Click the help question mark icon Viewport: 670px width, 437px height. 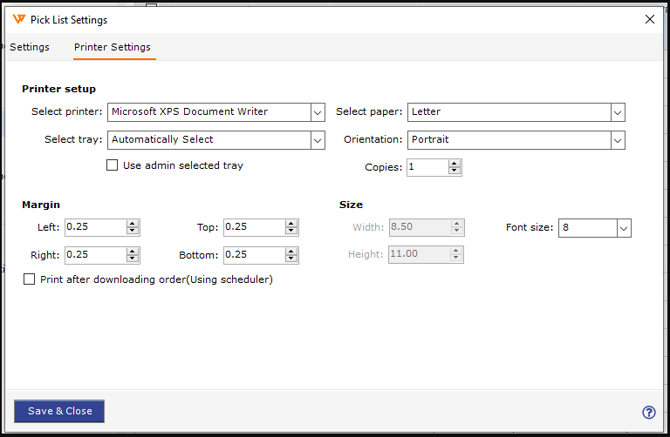pyautogui.click(x=648, y=412)
